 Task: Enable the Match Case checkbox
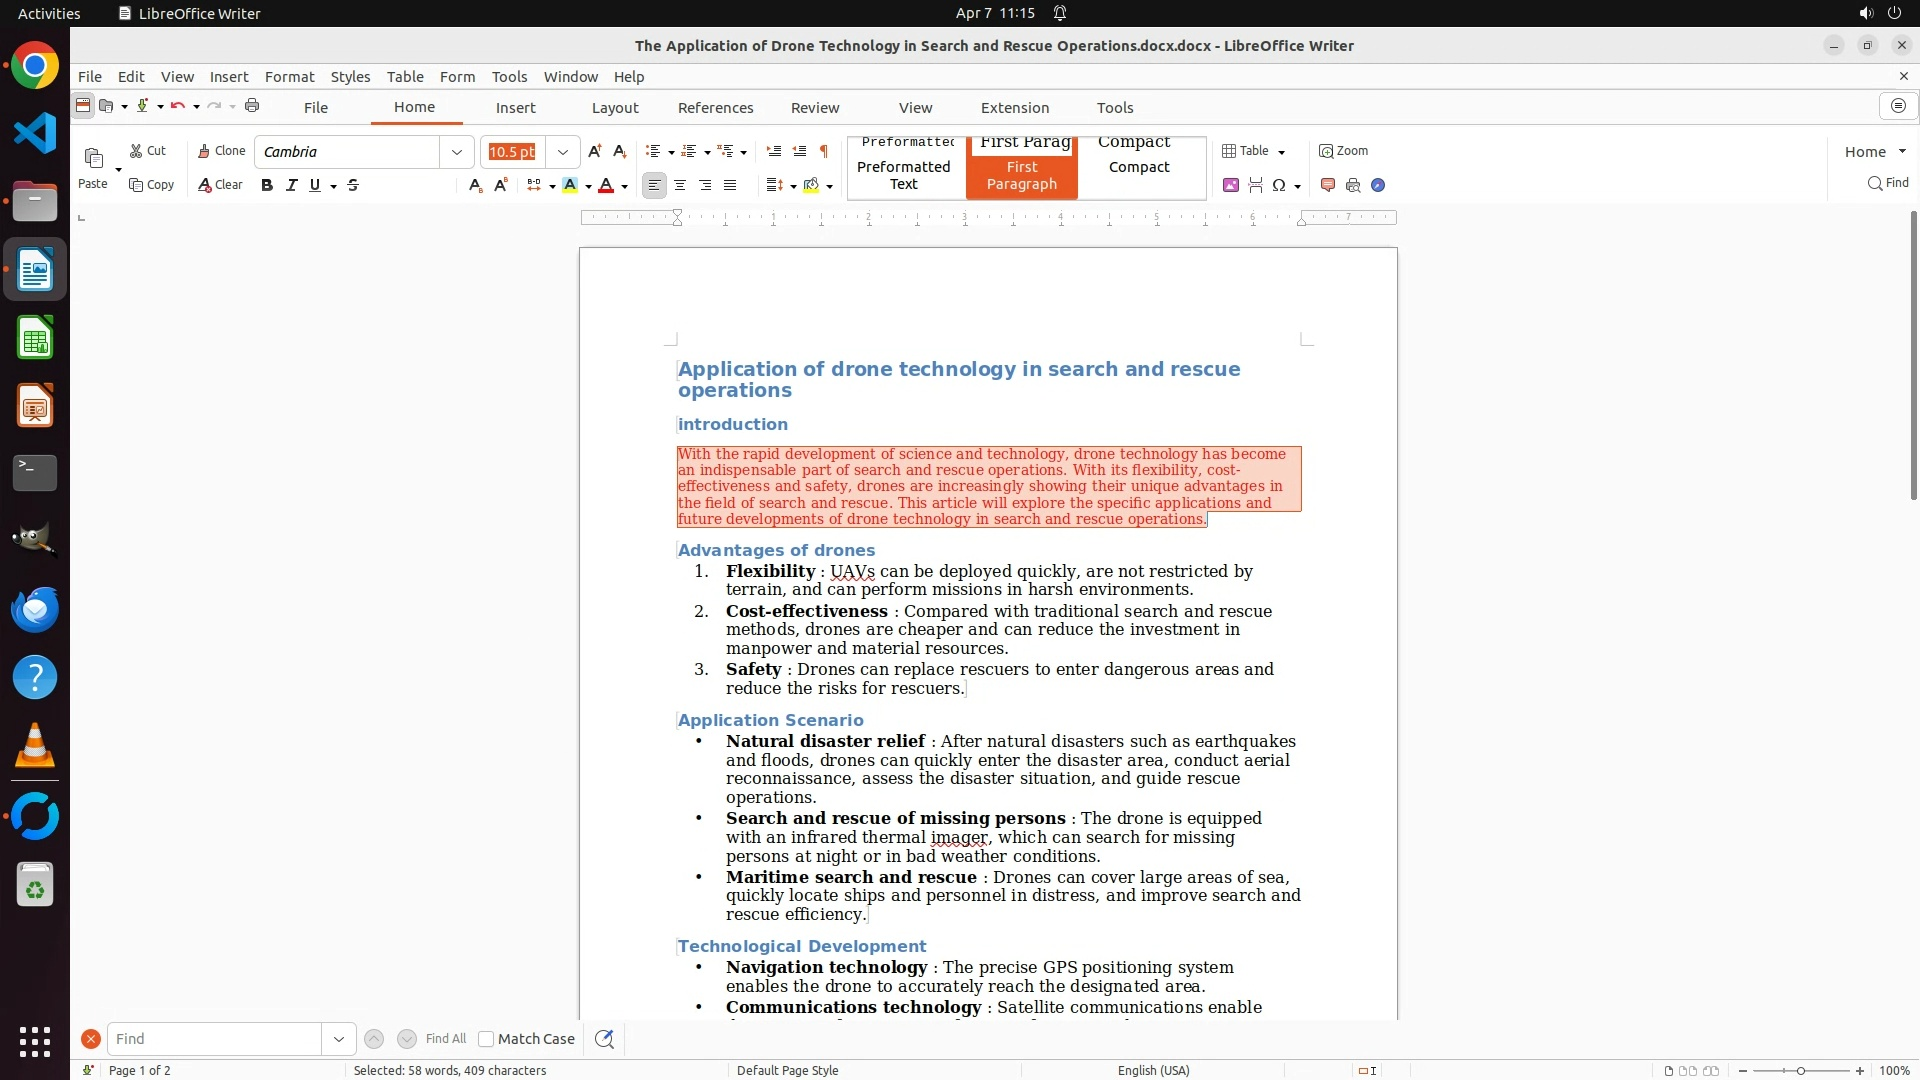point(486,1039)
